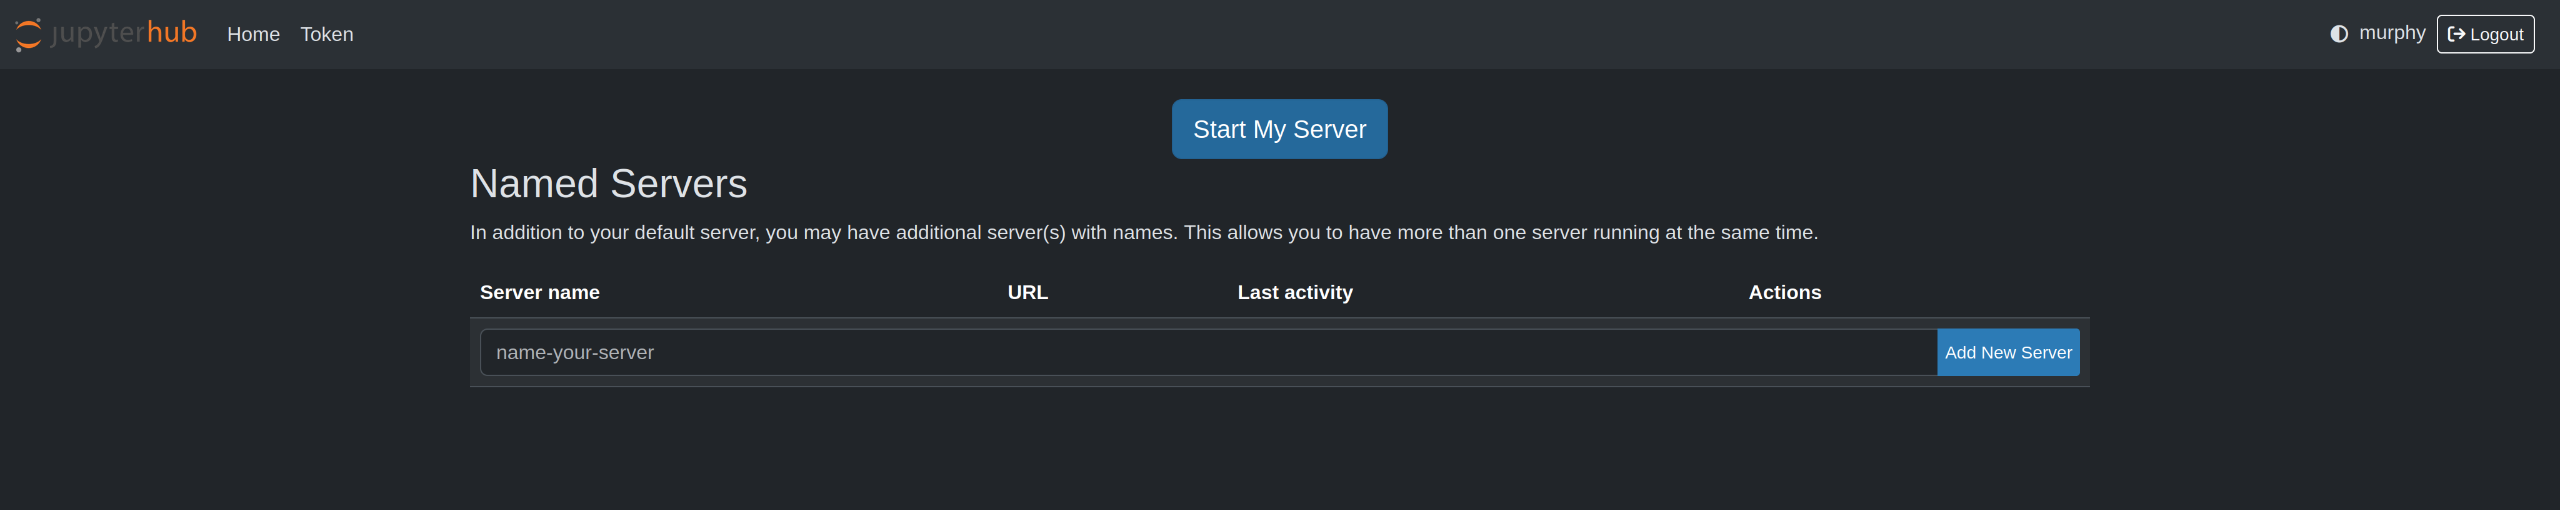Select the URL column header
The height and width of the screenshot is (510, 2560).
pos(1027,293)
